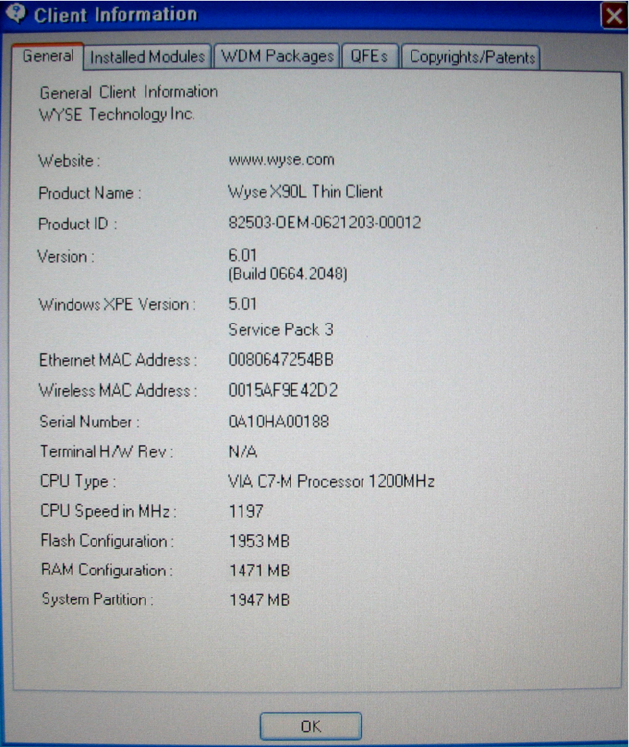Click product ID 82503-OEM-0621203-00012
The image size is (629, 747).
tap(325, 222)
